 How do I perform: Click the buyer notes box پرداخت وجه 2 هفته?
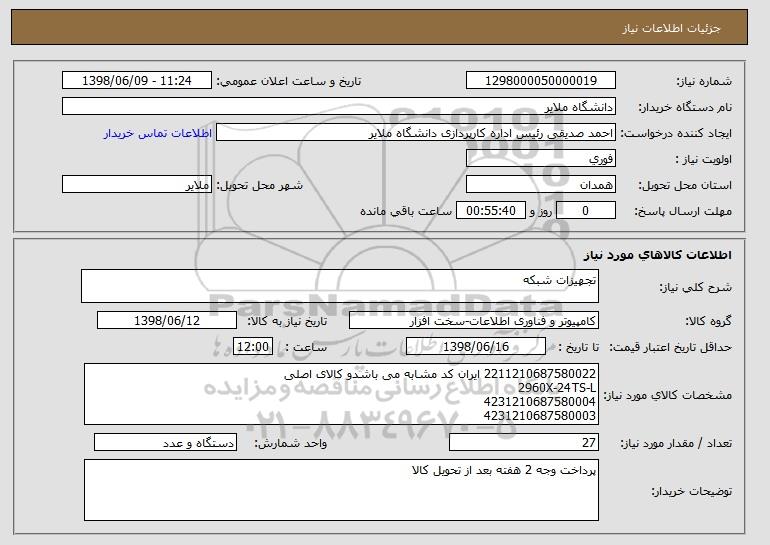pyautogui.click(x=341, y=490)
